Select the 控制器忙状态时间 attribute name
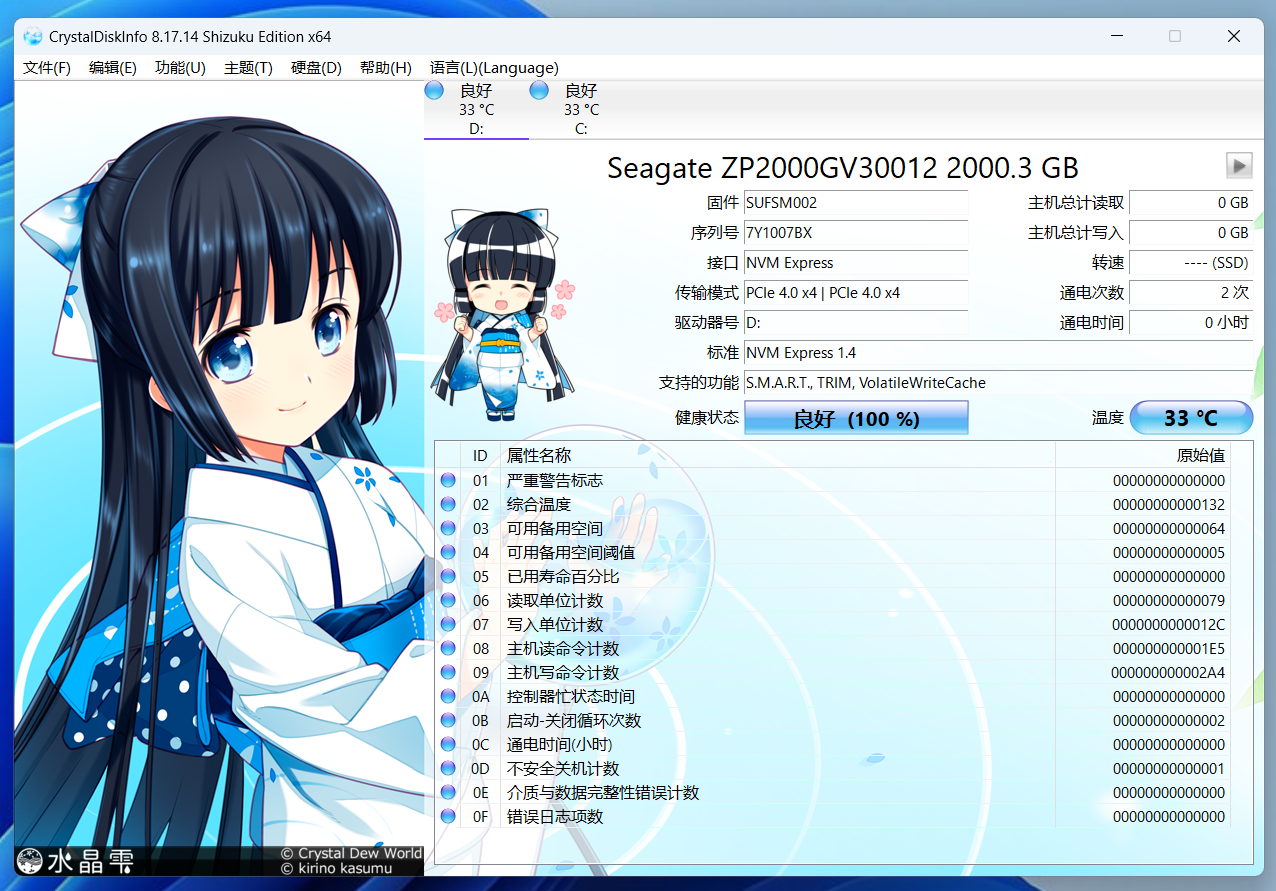1276x891 pixels. coord(571,696)
